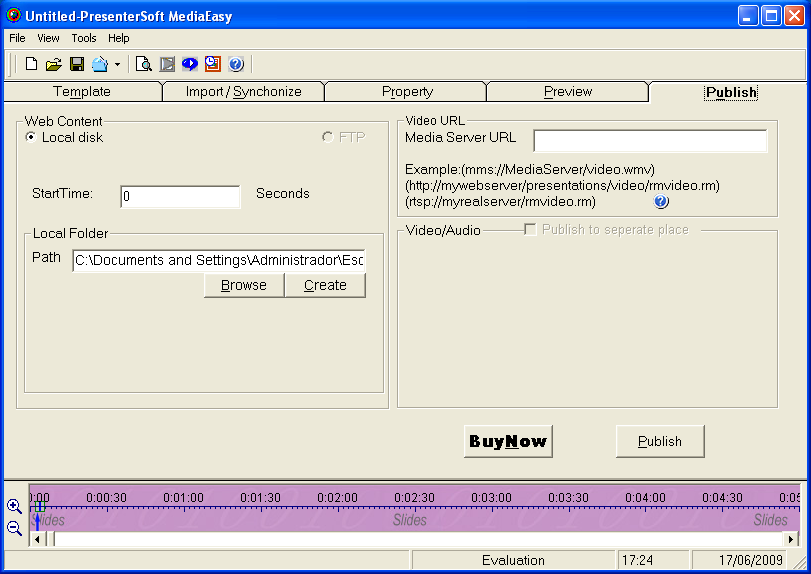Click the Browse button
The height and width of the screenshot is (574, 811).
click(x=244, y=285)
